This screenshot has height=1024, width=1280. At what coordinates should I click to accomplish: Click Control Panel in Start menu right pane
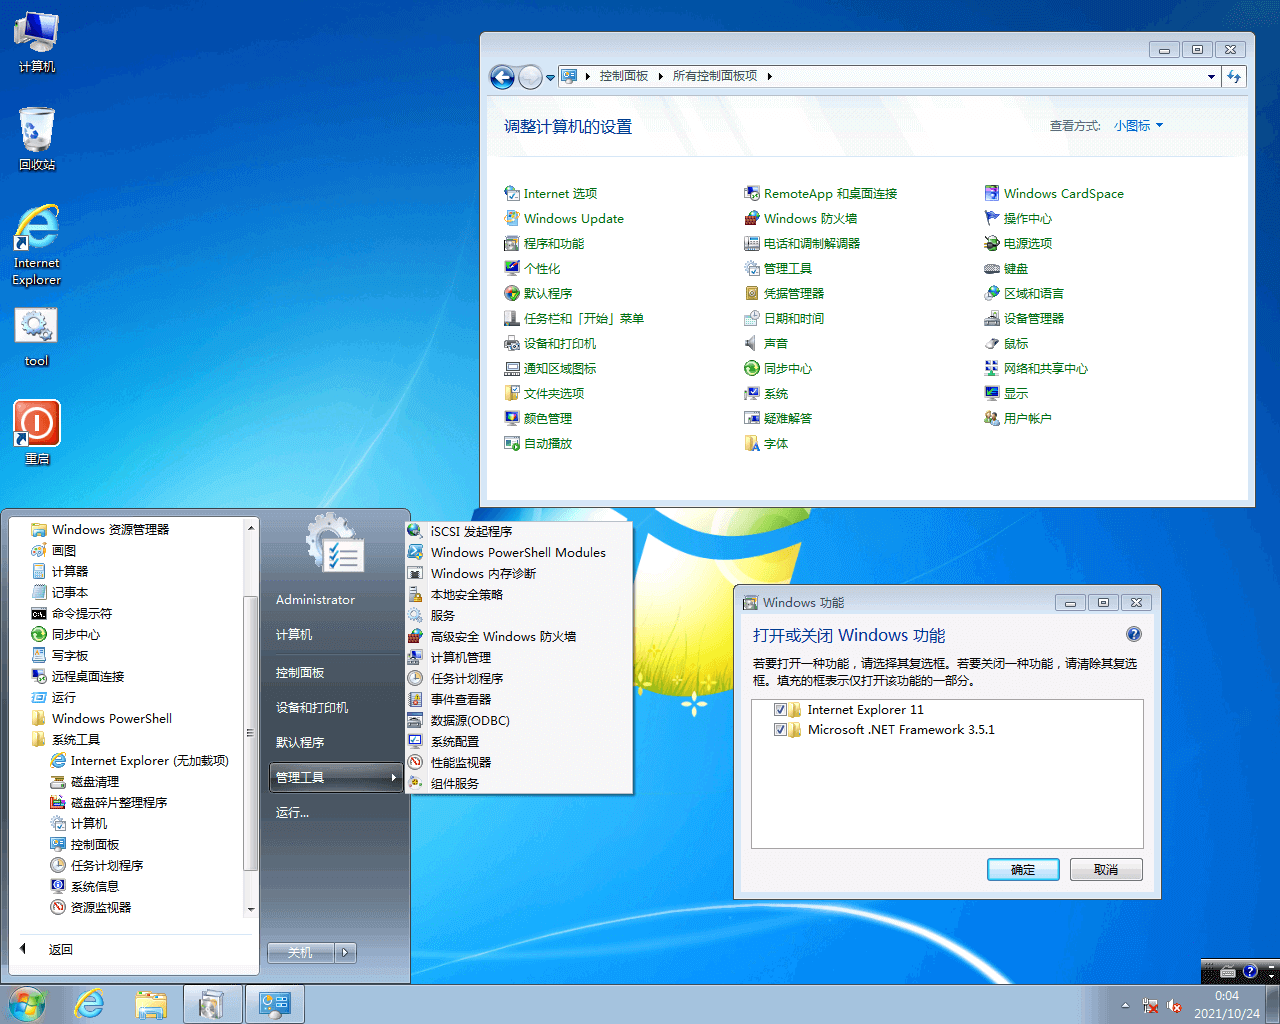300,673
